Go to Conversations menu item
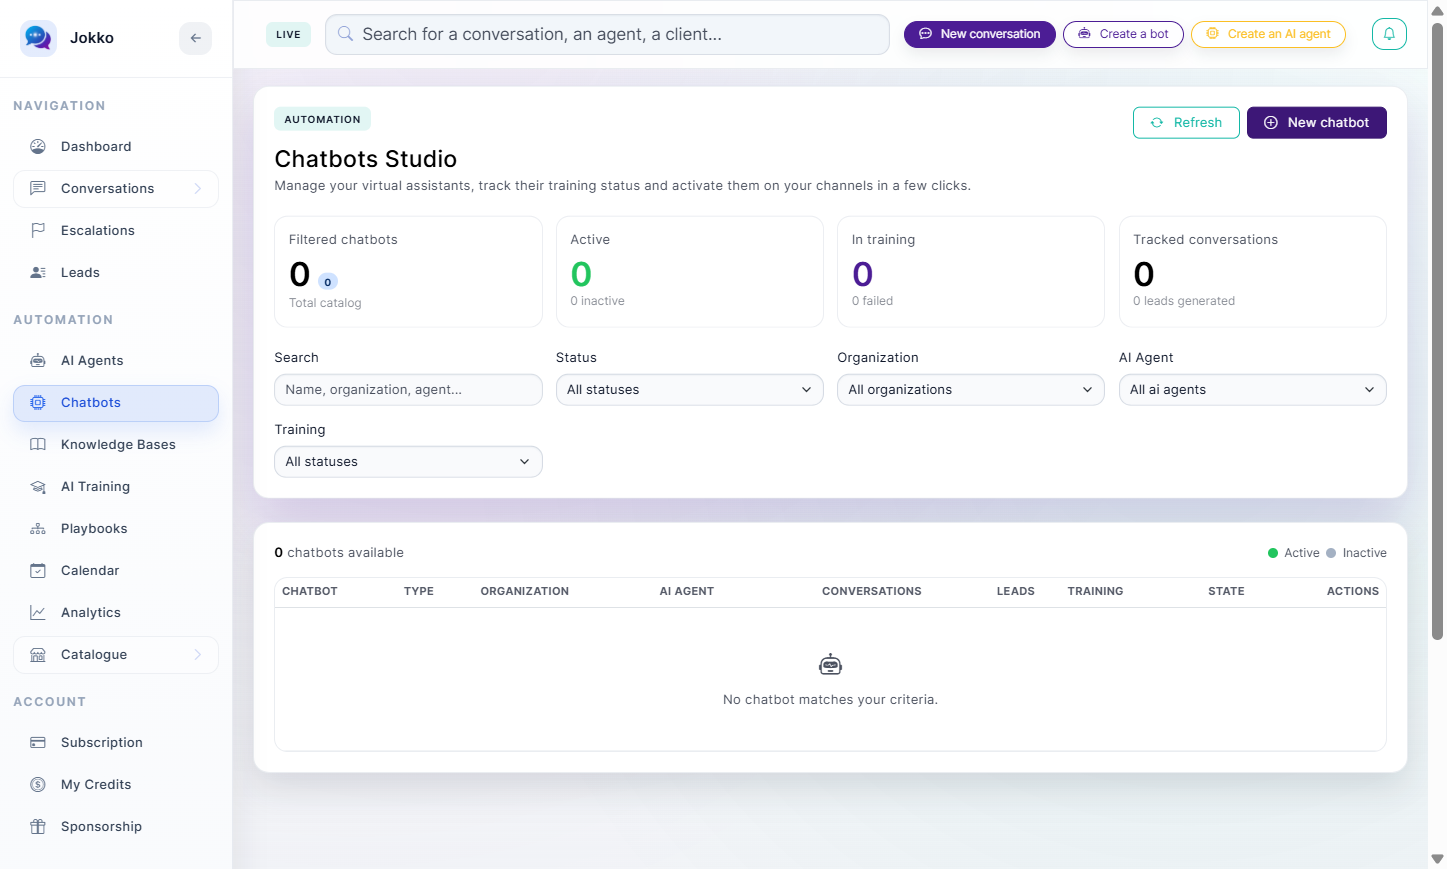 pos(116,189)
